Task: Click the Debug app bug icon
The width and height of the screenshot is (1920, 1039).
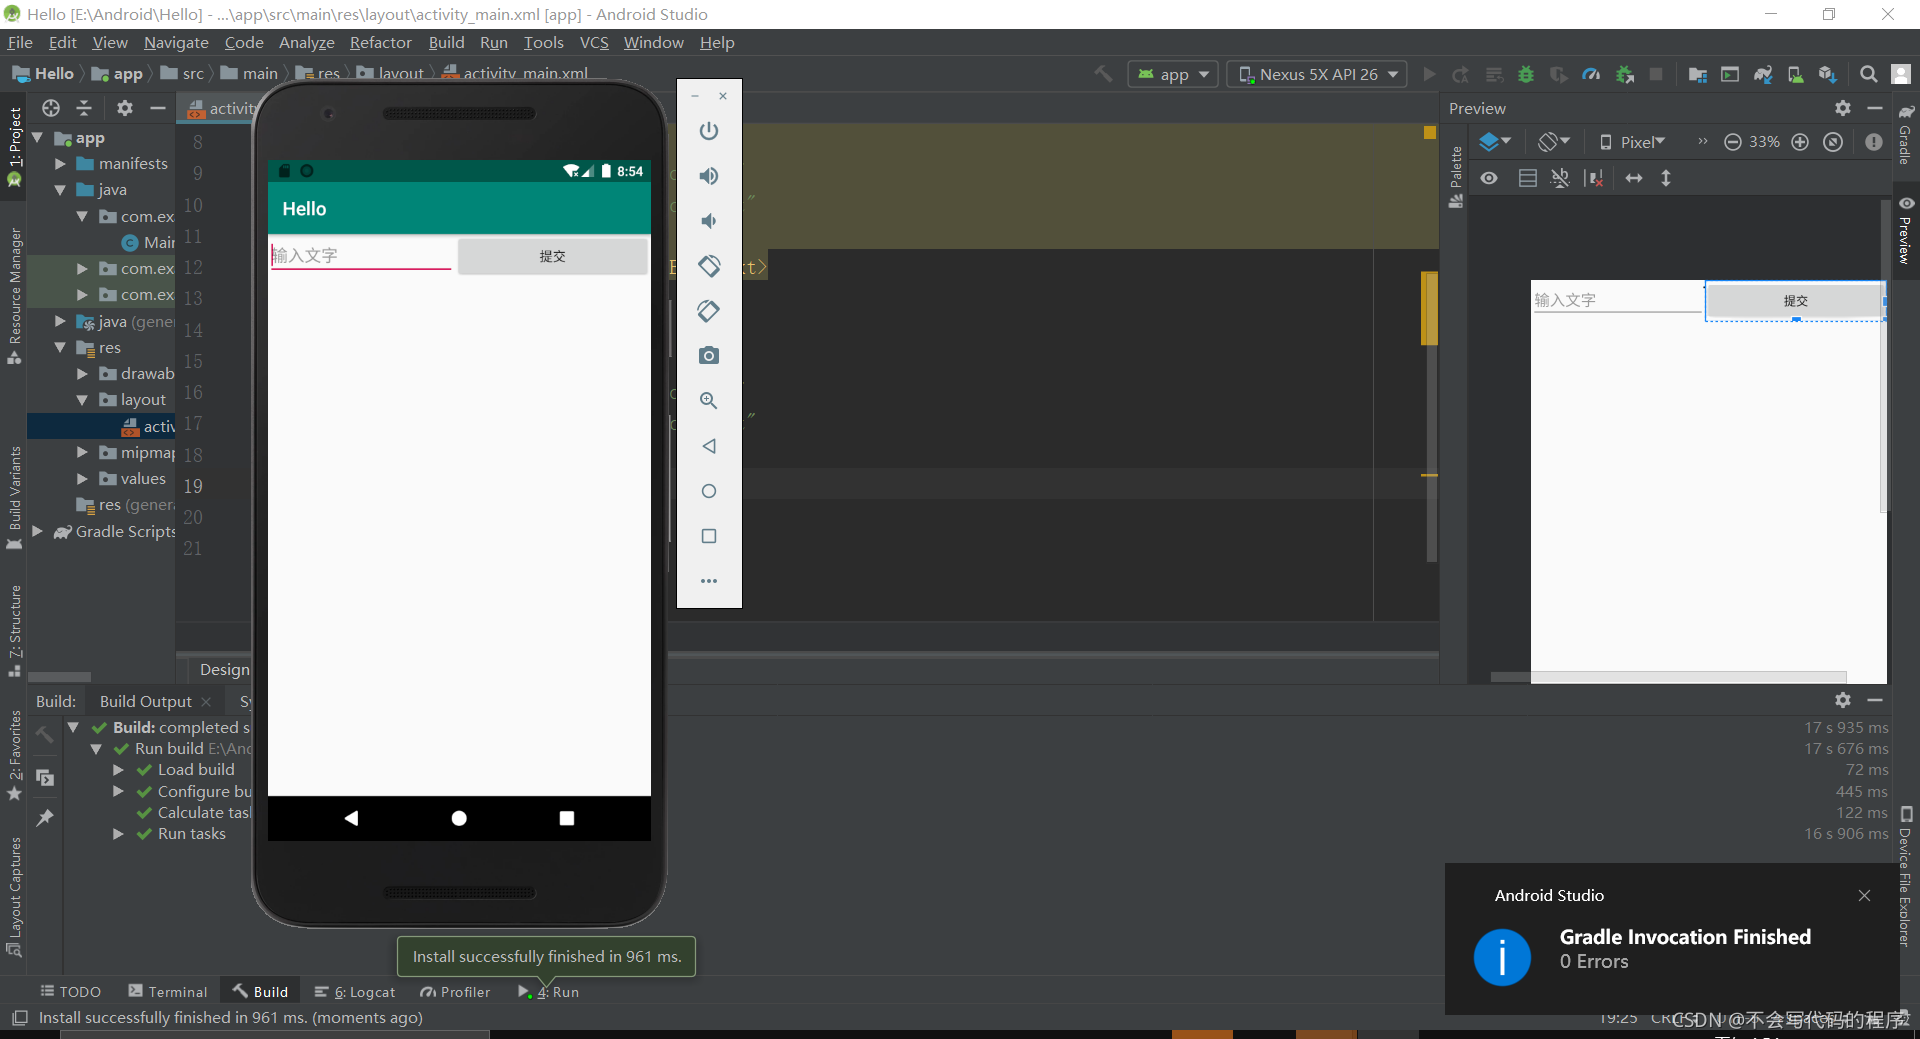Action: [1526, 74]
